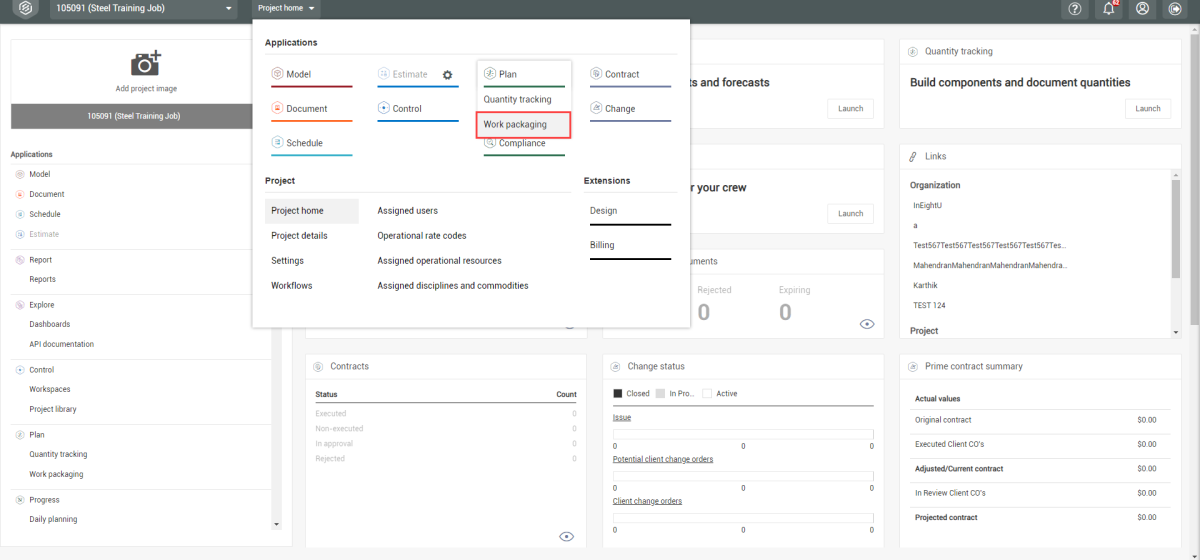Toggle the eye icon in documents panel
The width and height of the screenshot is (1200, 560).
[867, 324]
